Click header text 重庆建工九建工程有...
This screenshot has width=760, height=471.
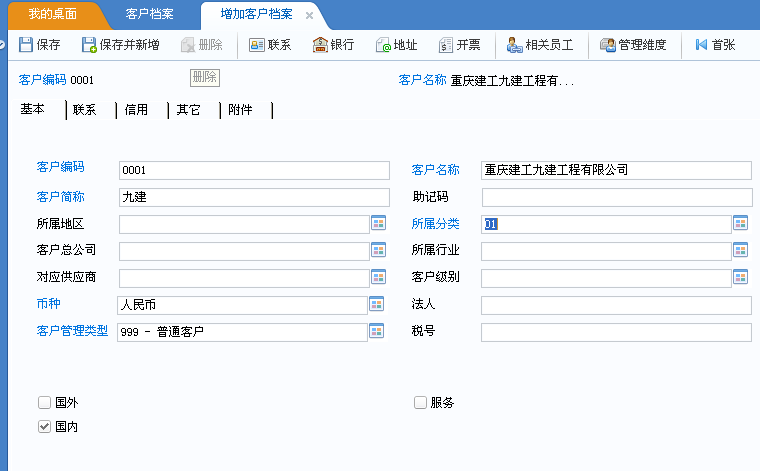click(512, 80)
